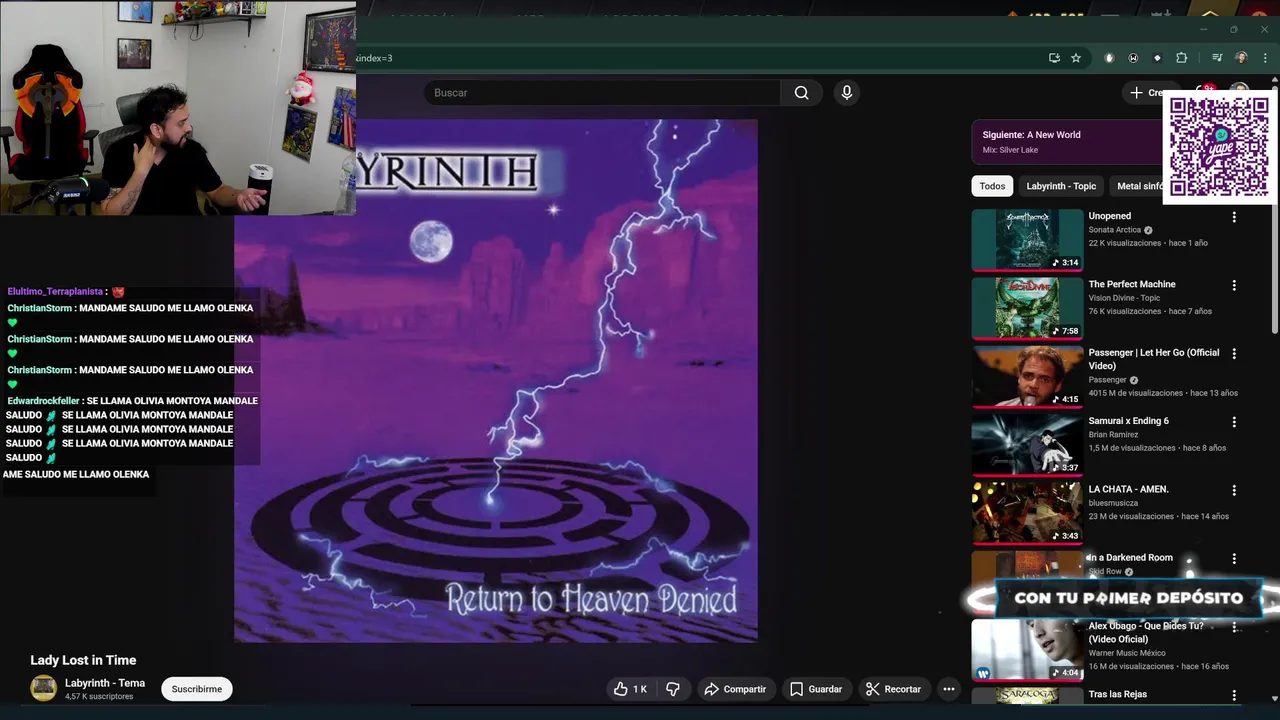Like the video with thumbs up
Screen dimensions: 1280x720
pos(630,689)
